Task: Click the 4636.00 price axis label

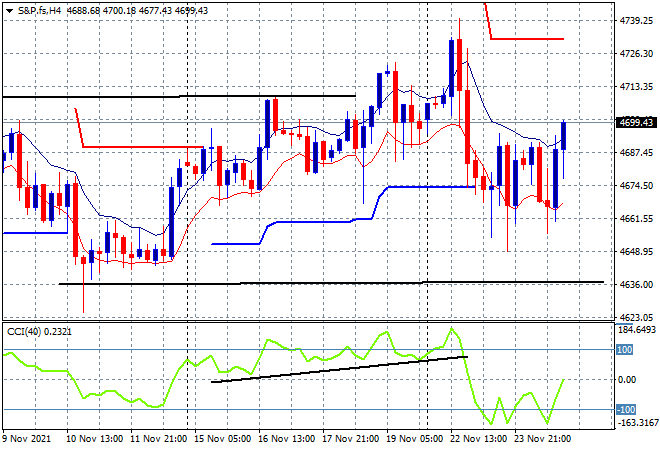Action: click(x=636, y=285)
